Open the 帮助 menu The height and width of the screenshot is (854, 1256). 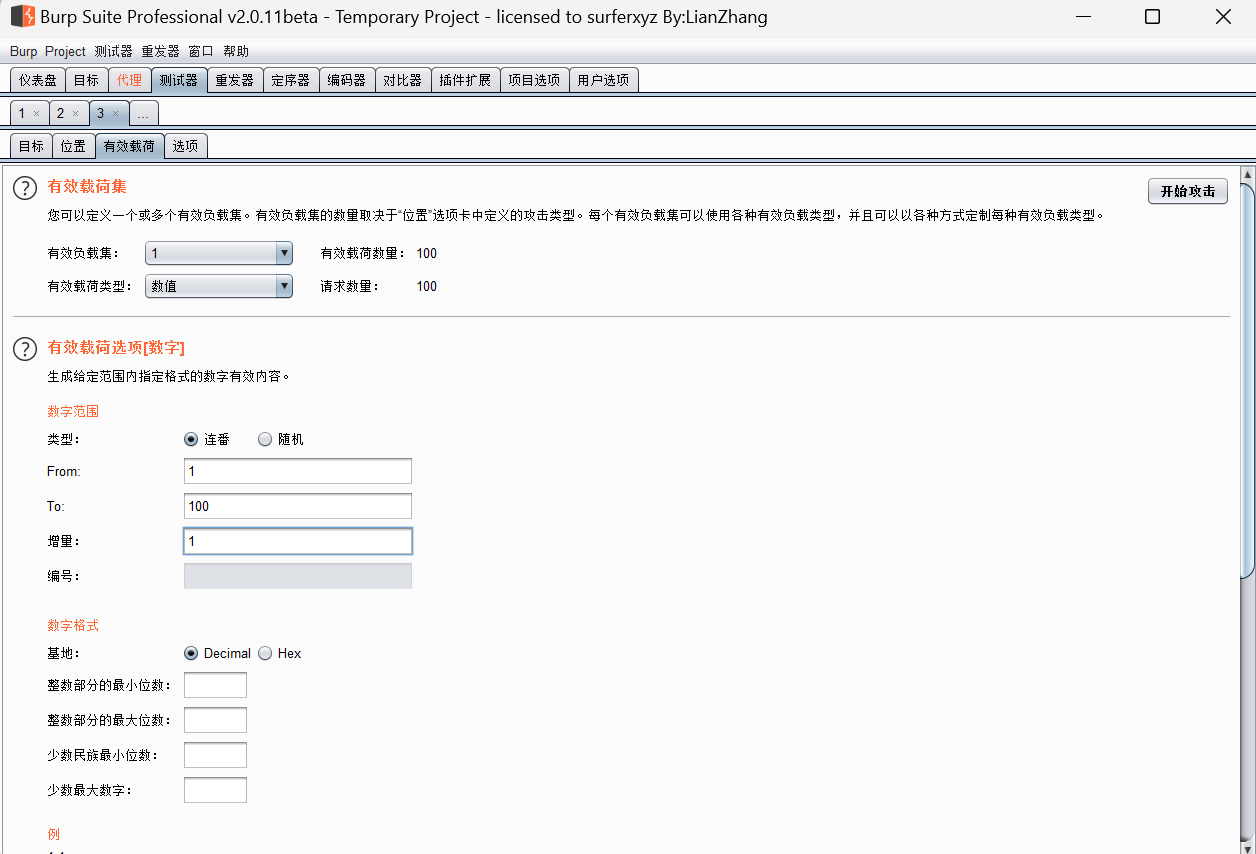click(x=236, y=51)
